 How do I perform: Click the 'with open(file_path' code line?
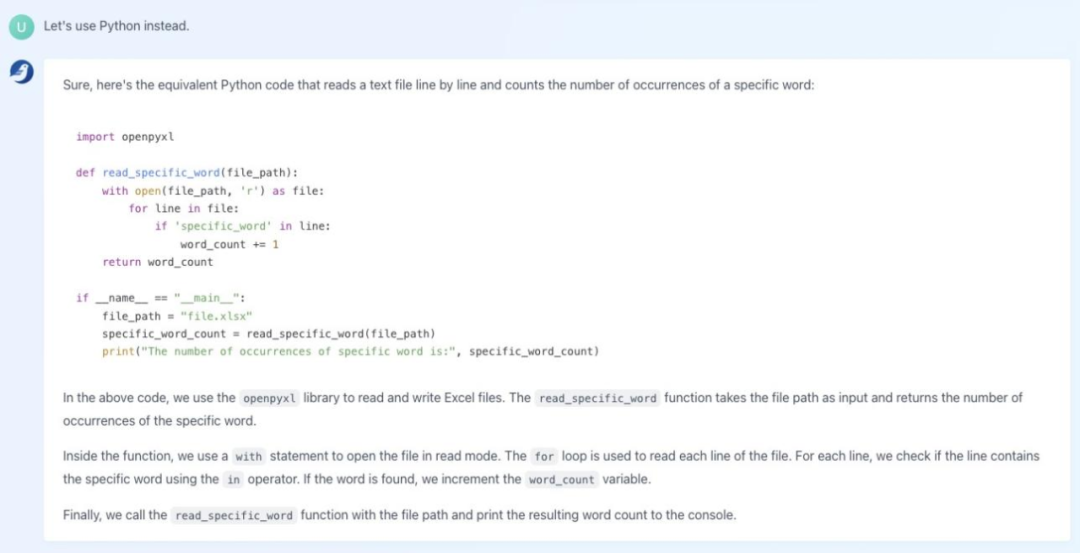click(x=213, y=191)
